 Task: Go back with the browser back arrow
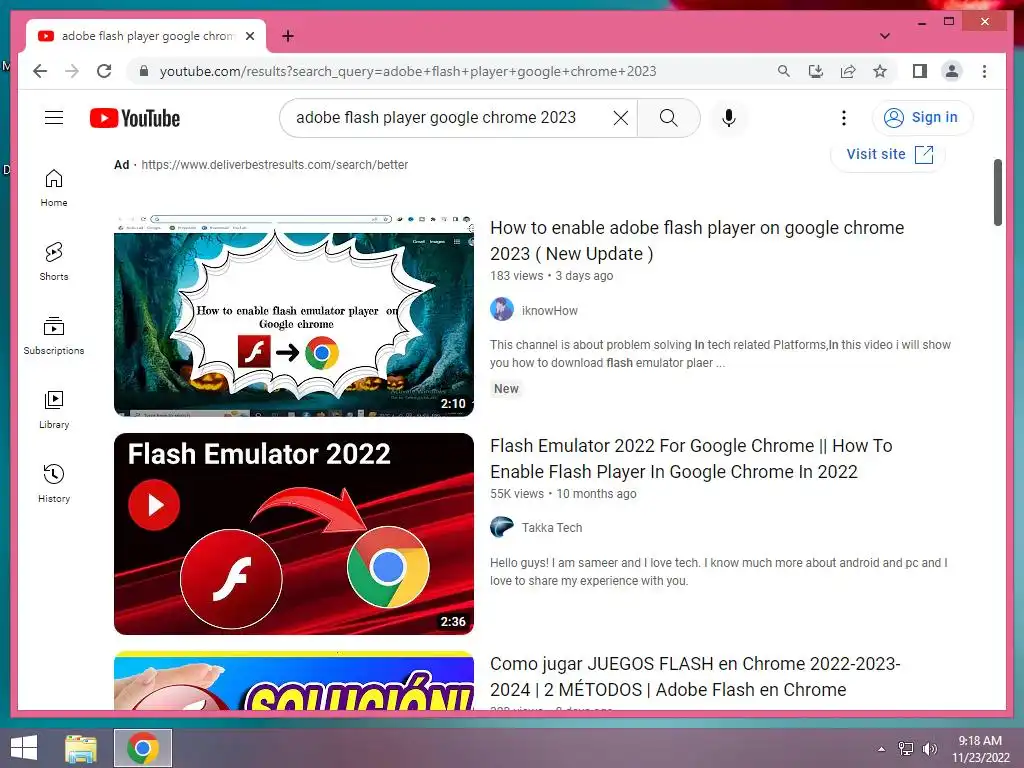point(40,71)
